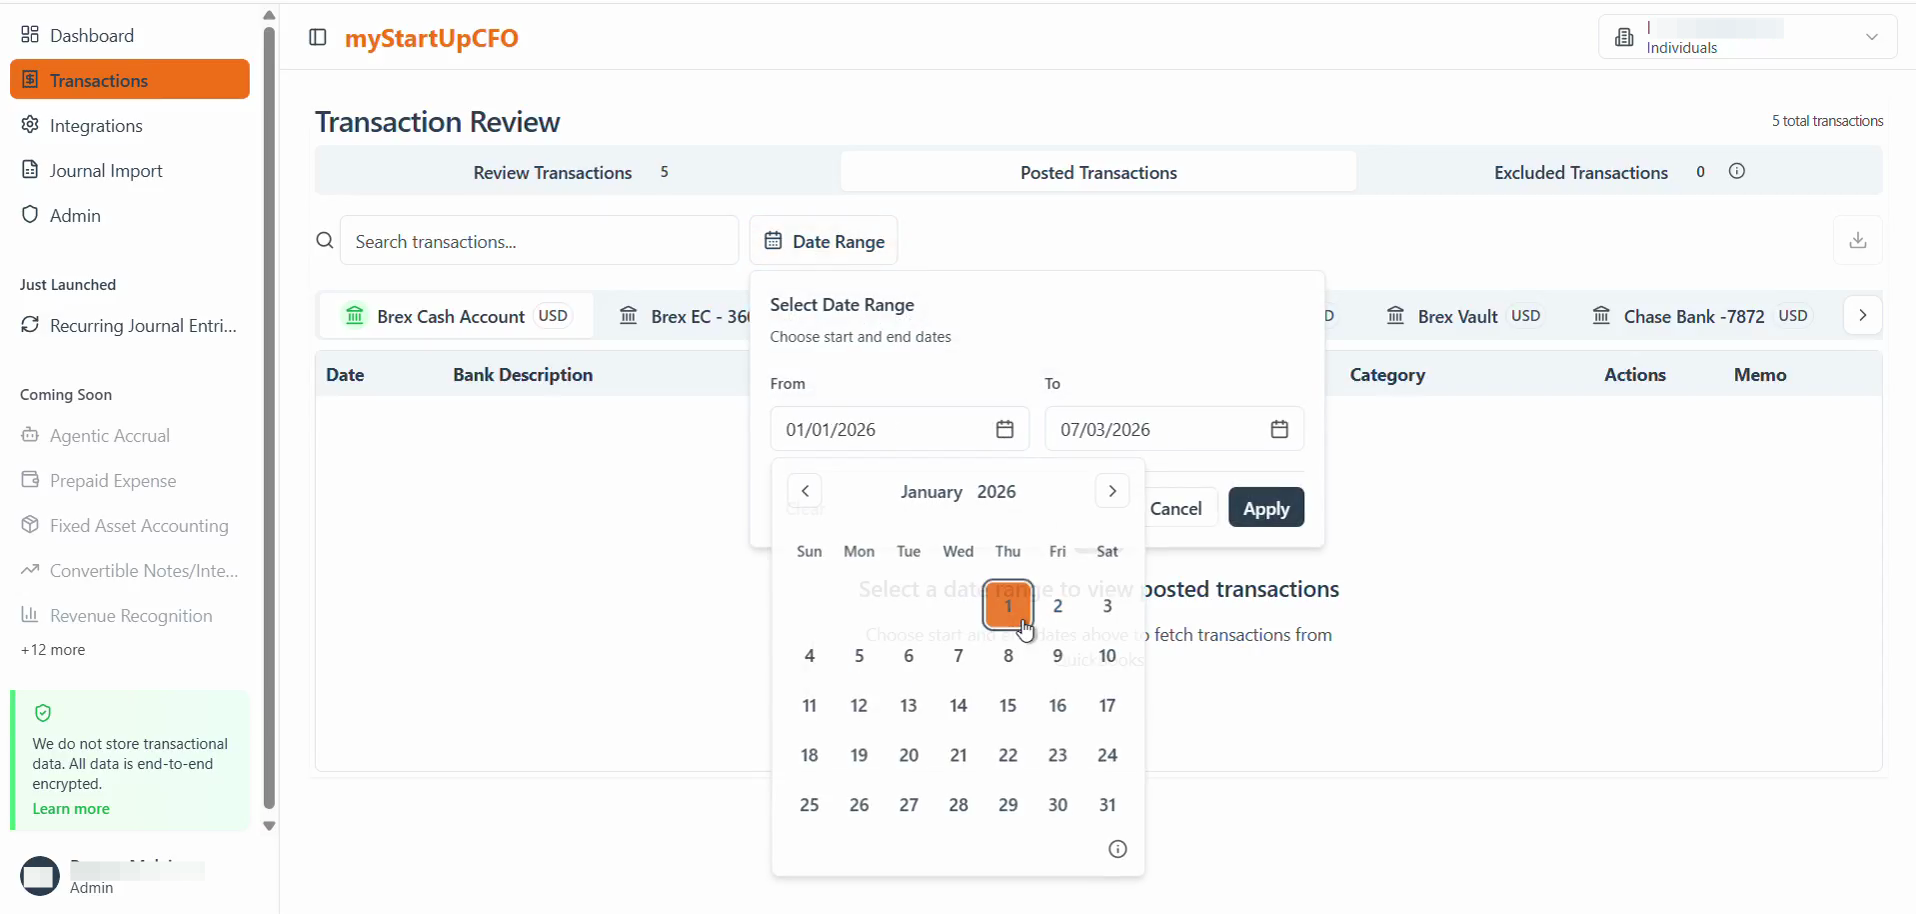Click the Category column header
The width and height of the screenshot is (1916, 914).
[1387, 375]
